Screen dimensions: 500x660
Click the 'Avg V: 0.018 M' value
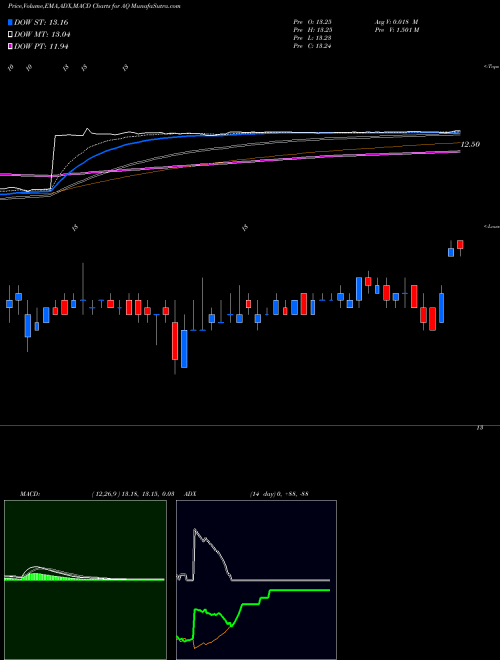(396, 22)
